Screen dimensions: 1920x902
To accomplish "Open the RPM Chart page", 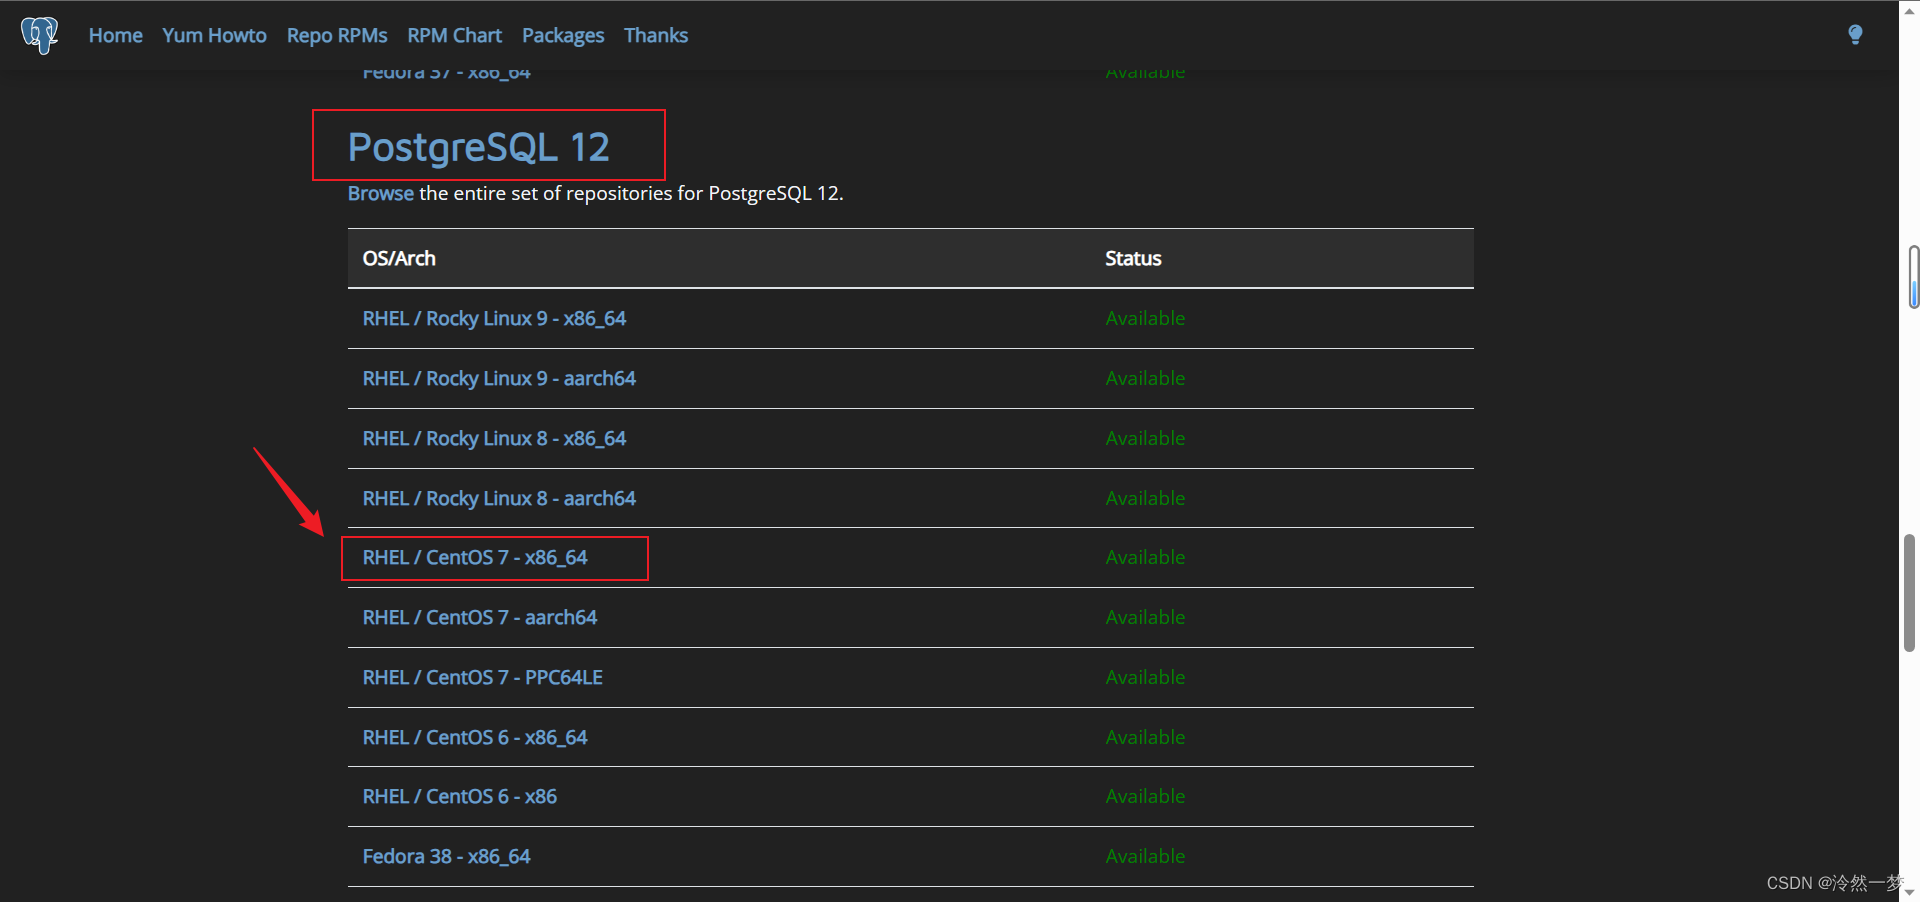I will [x=455, y=35].
